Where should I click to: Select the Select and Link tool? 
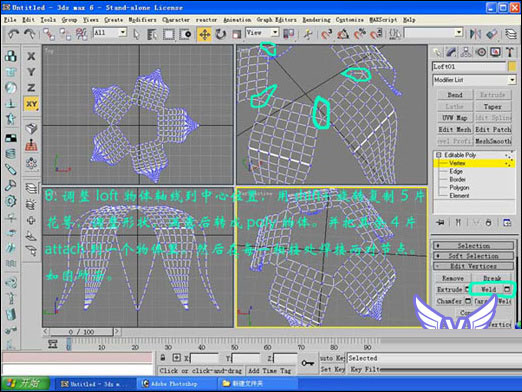pyautogui.click(x=49, y=34)
